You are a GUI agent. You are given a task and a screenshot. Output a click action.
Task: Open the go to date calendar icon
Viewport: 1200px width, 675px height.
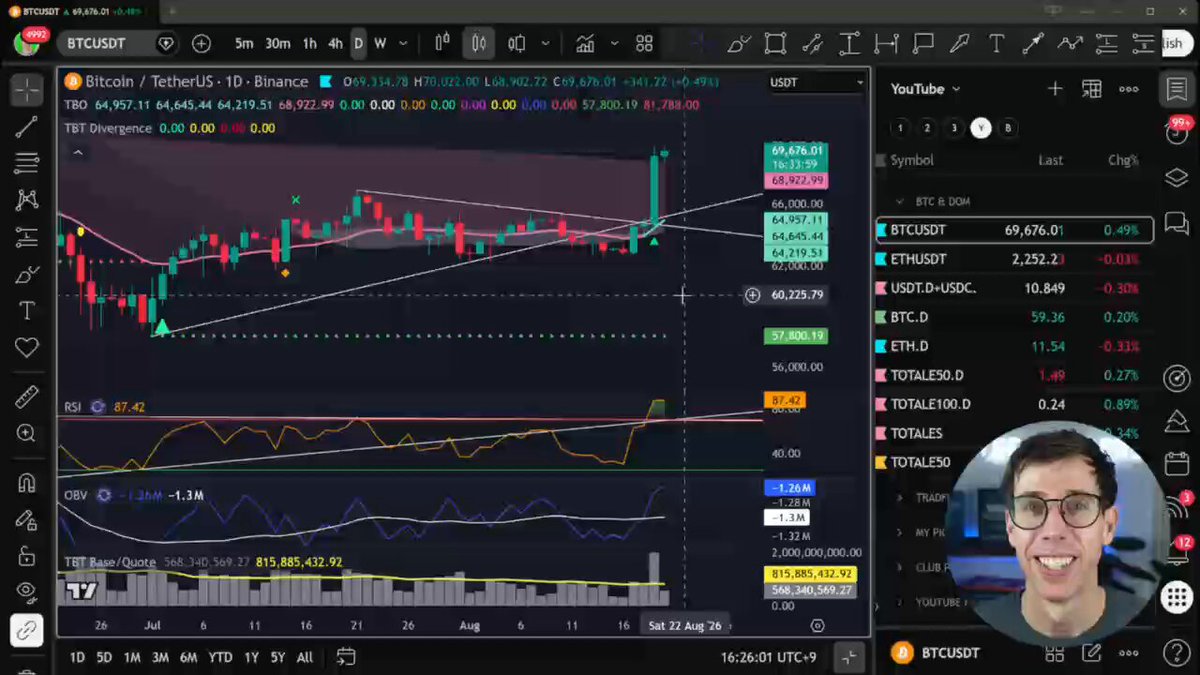tap(345, 657)
